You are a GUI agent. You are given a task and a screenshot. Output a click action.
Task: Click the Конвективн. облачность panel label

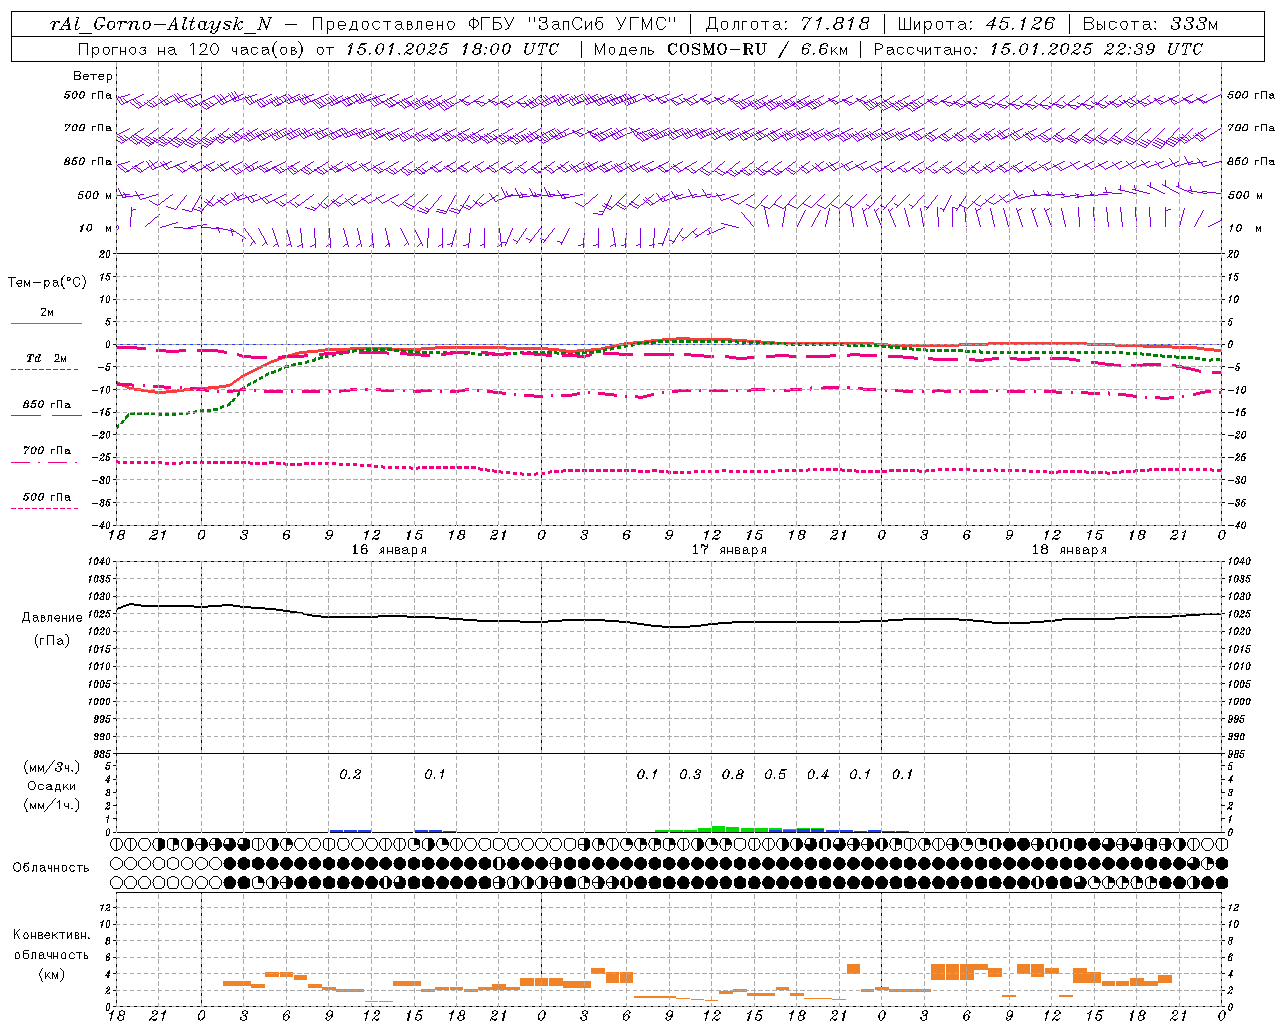[51, 945]
